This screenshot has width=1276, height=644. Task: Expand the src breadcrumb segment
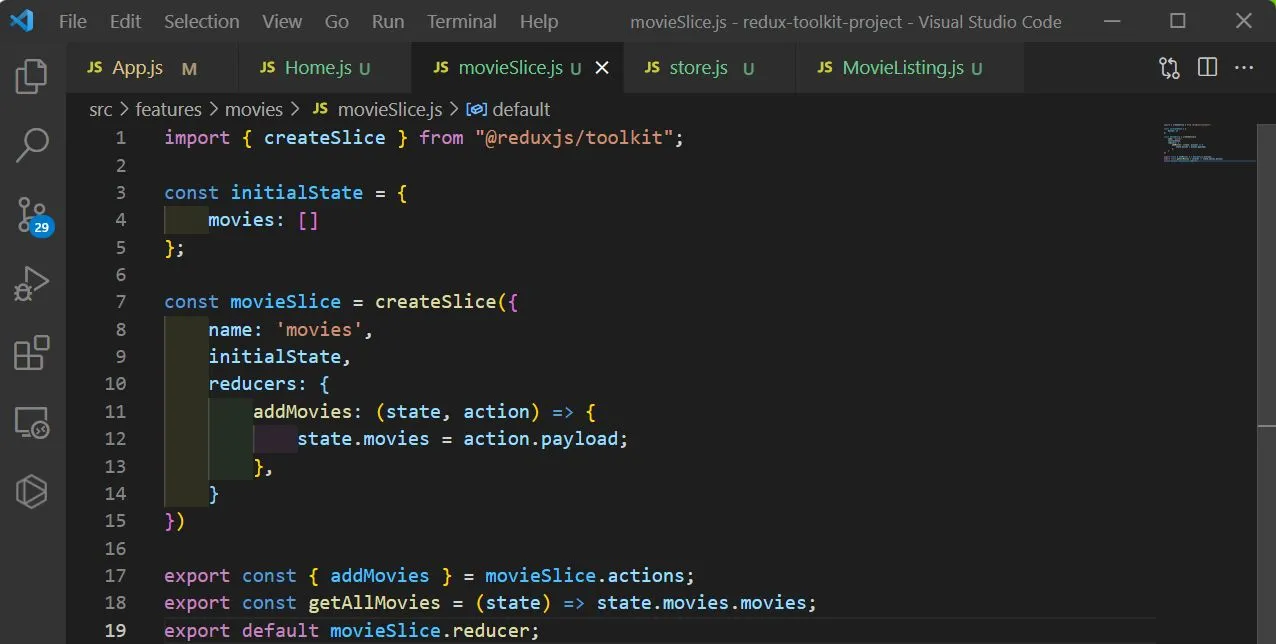tap(101, 109)
